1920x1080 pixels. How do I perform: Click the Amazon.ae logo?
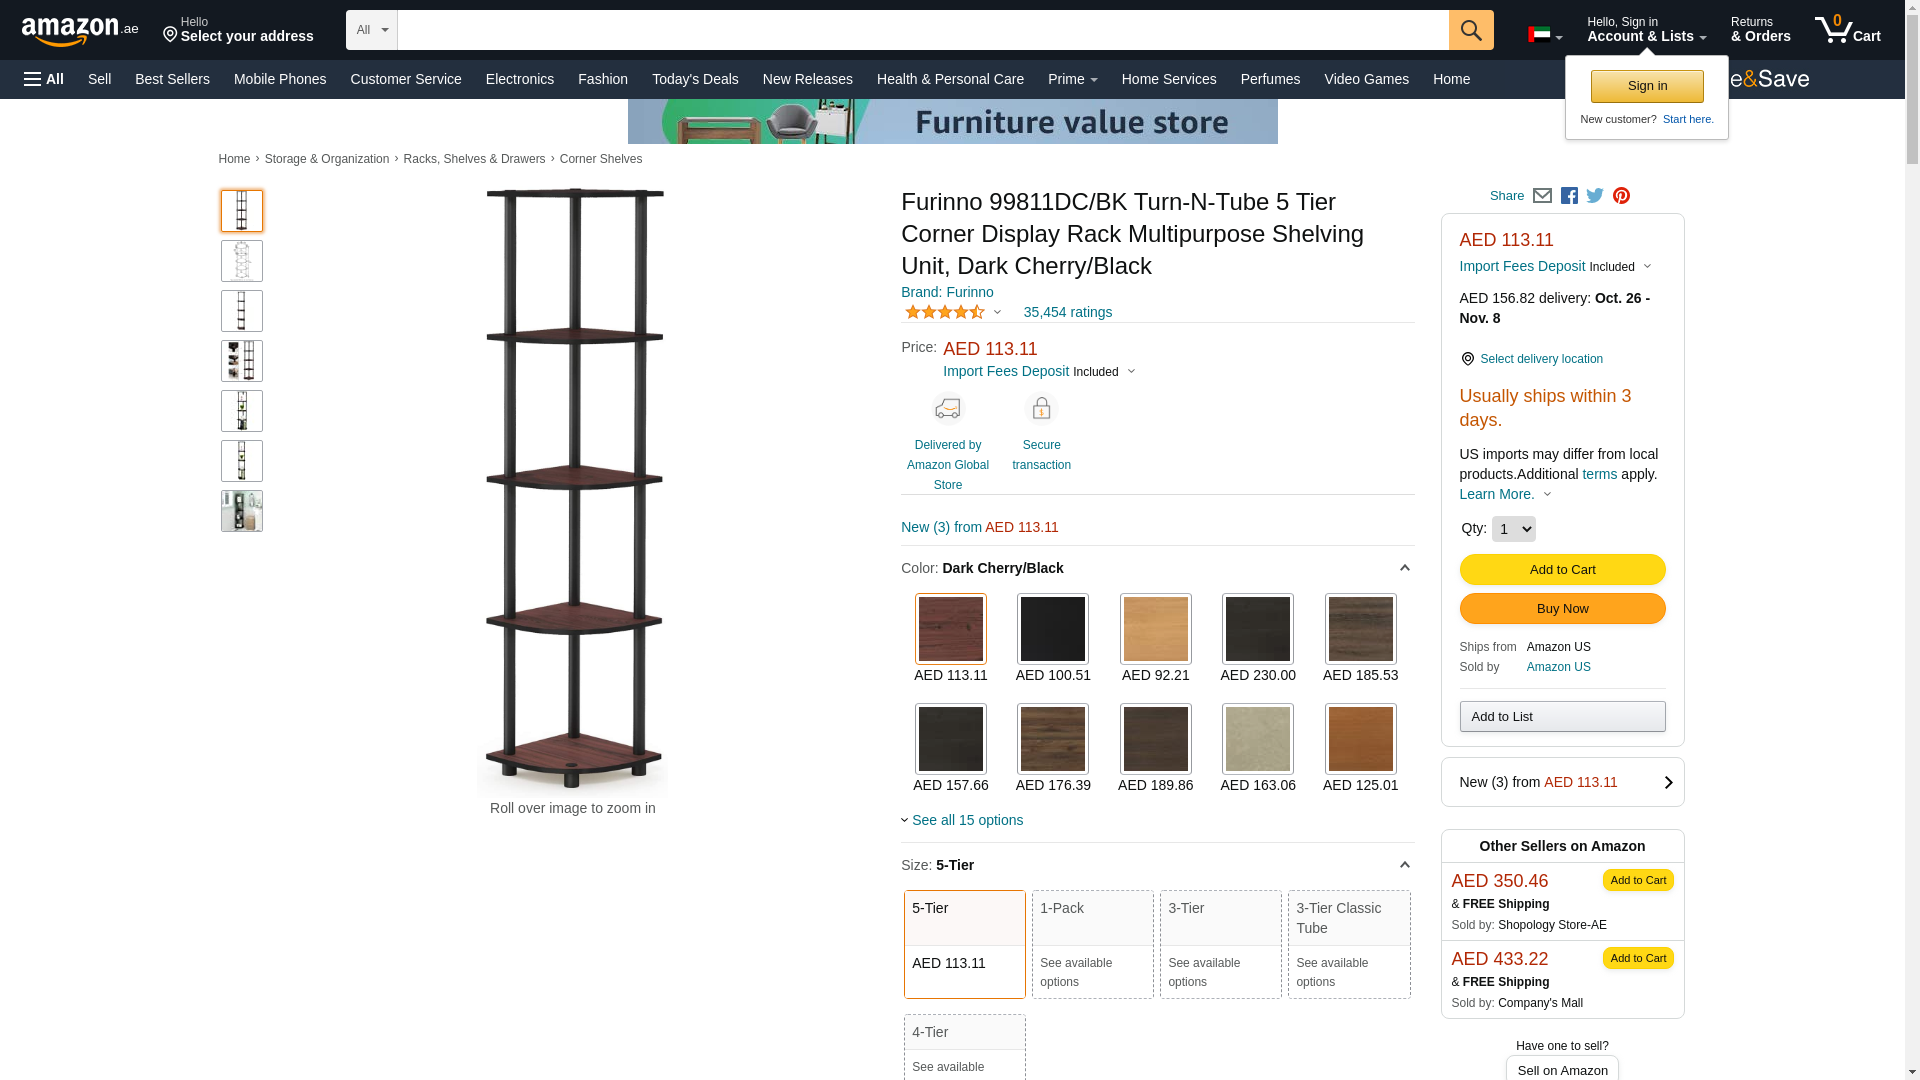pos(80,31)
